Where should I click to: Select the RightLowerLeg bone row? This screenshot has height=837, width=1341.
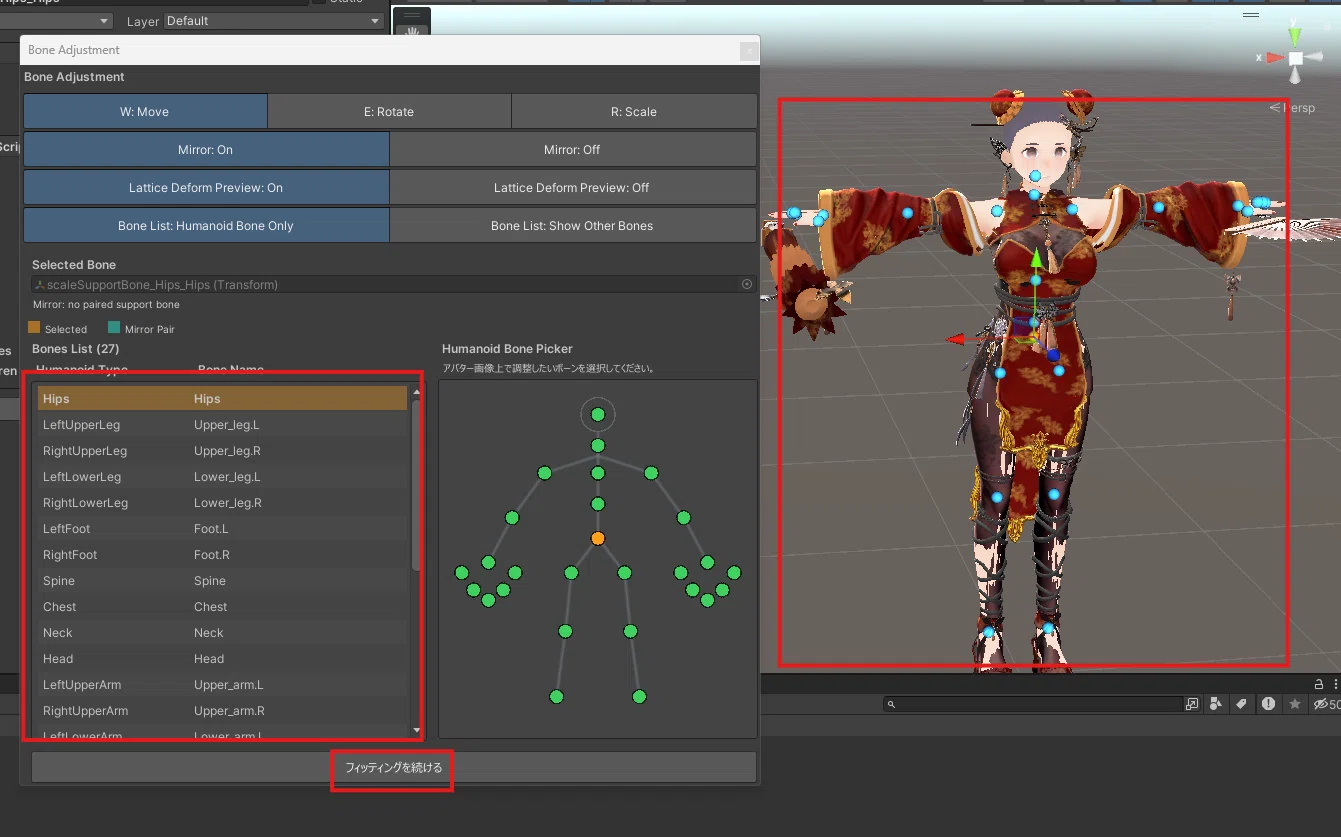pos(223,503)
